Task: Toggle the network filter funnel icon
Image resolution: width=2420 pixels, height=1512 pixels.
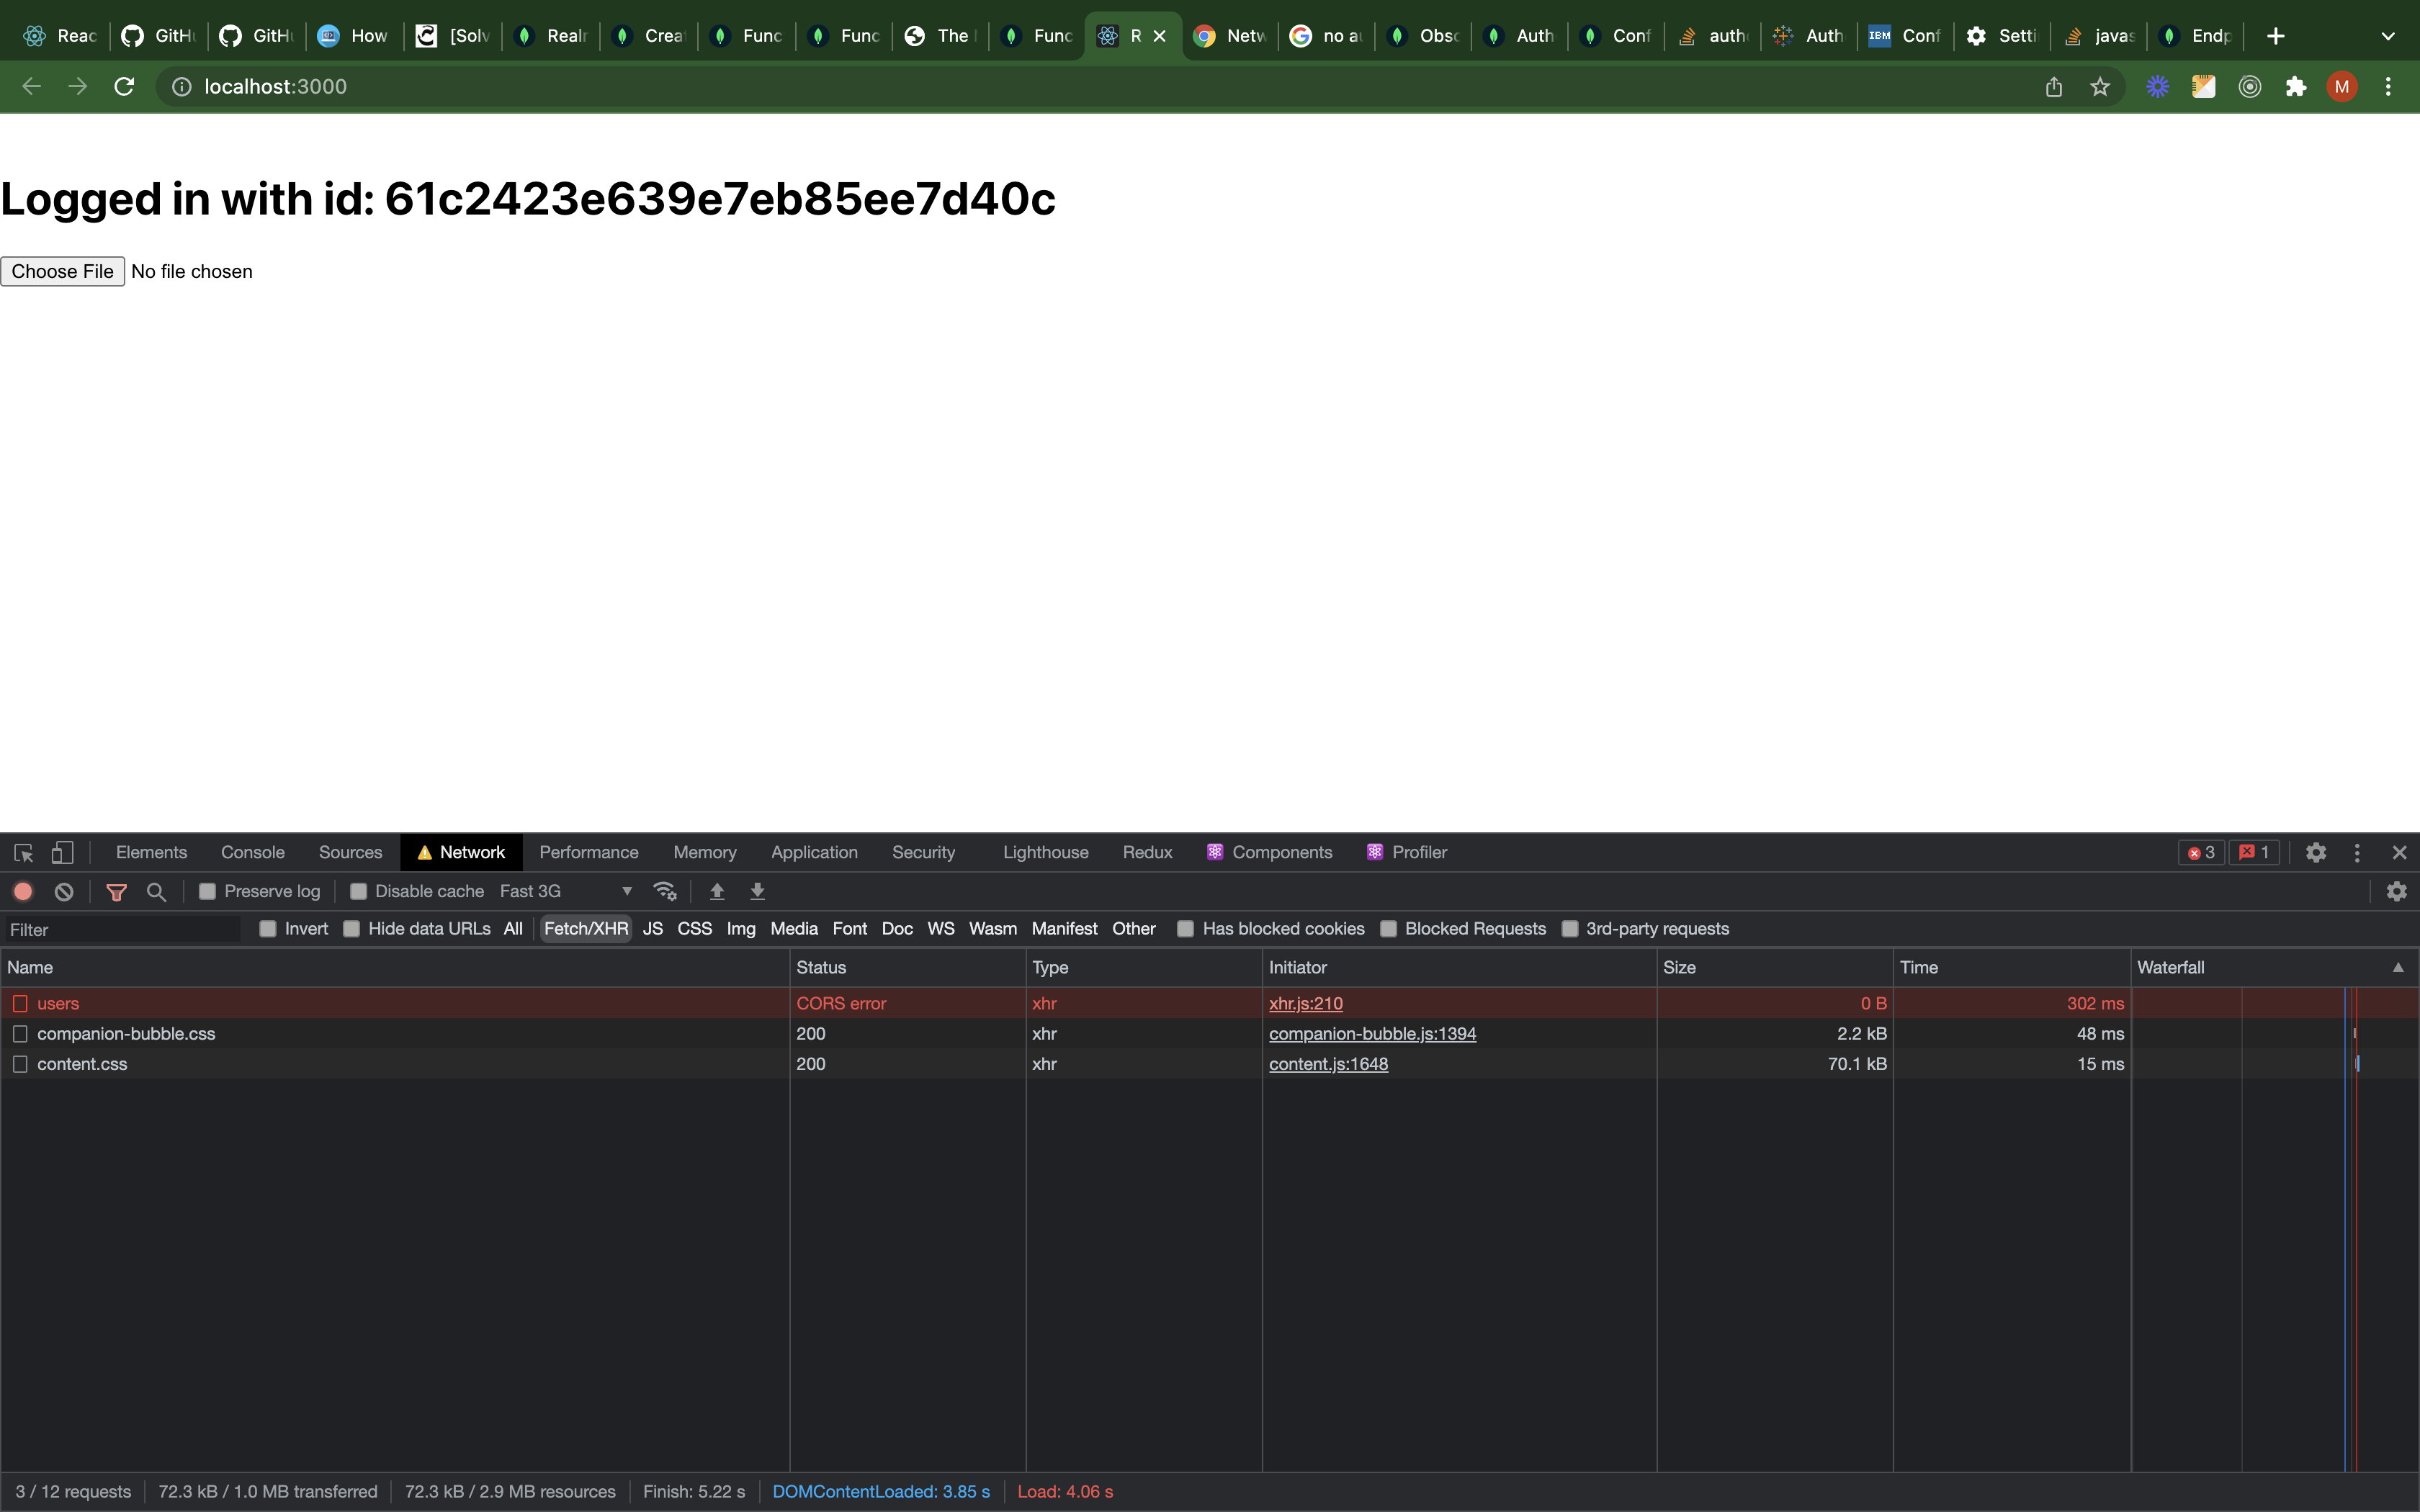Action: pos(116,891)
